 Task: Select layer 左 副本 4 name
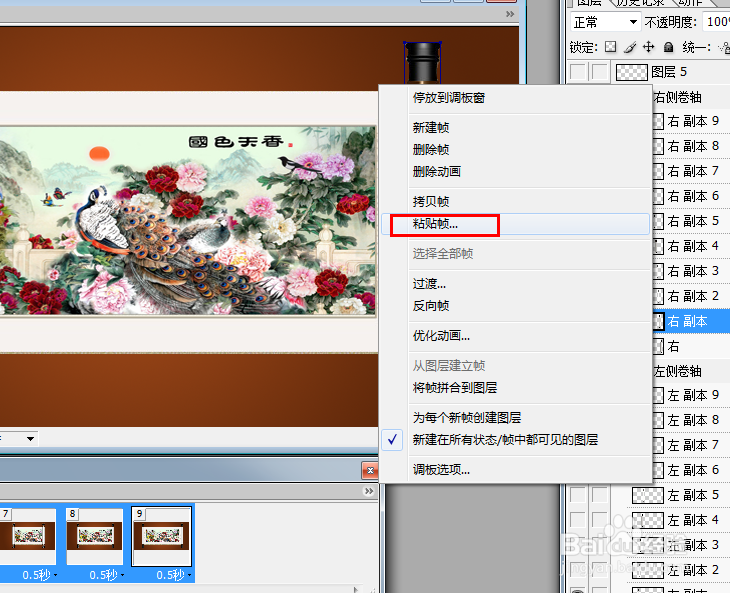693,520
